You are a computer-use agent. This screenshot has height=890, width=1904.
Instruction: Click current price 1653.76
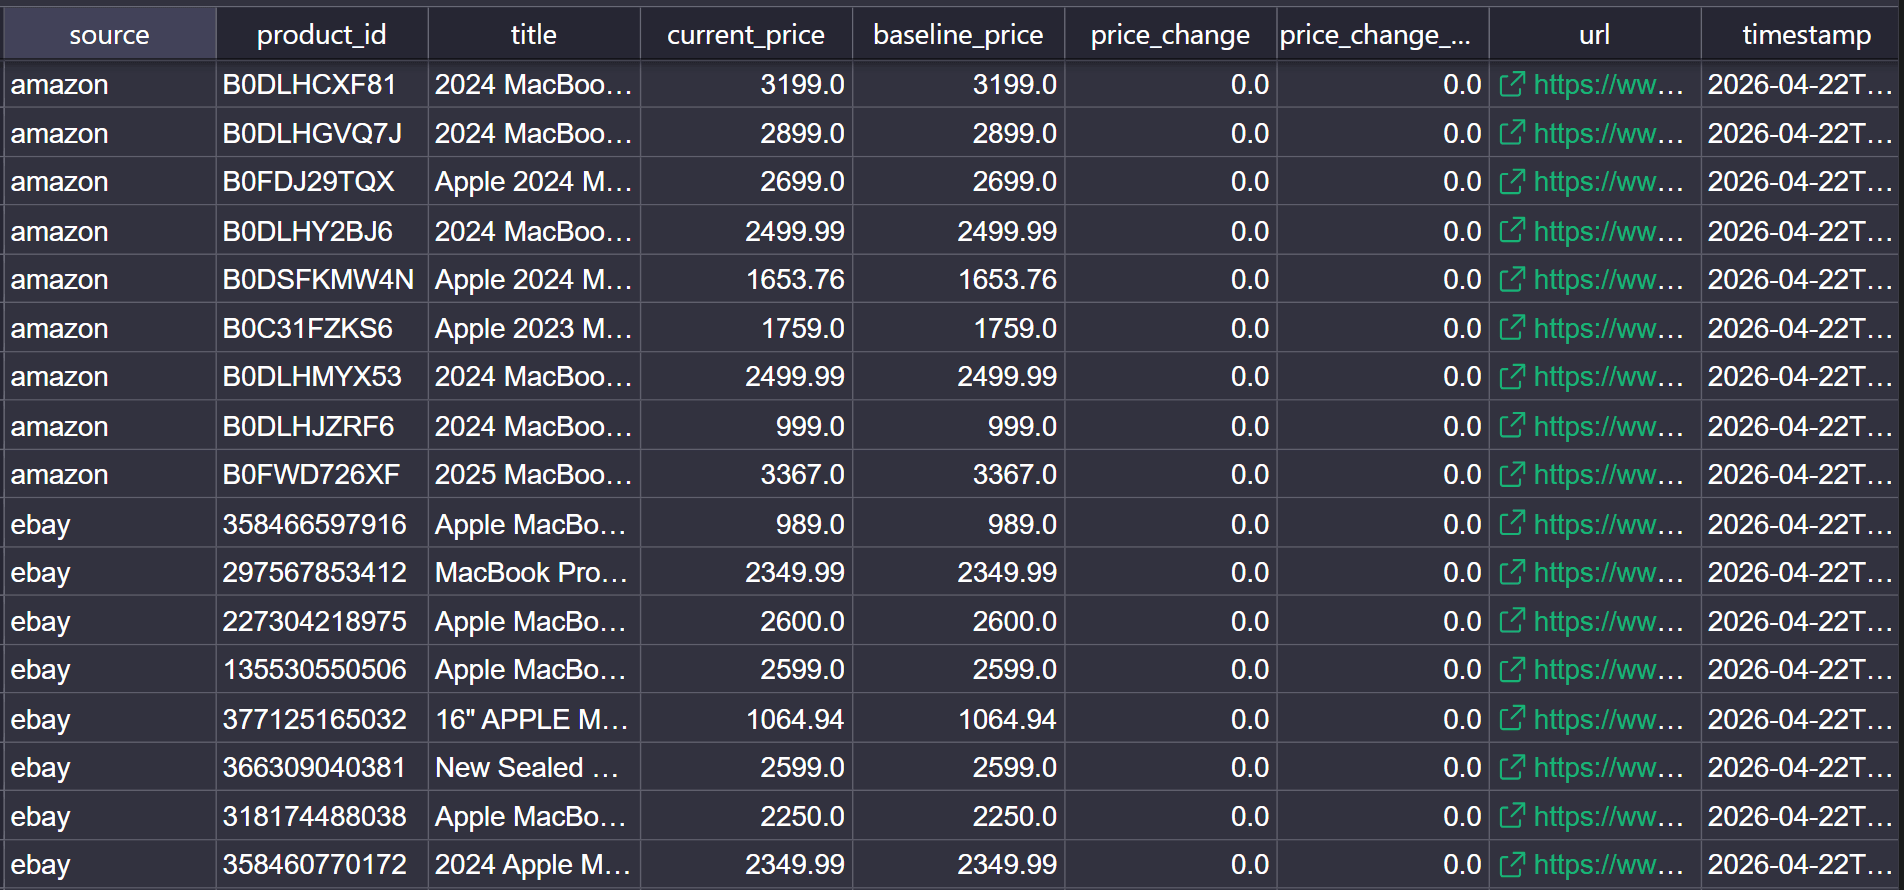[x=746, y=279]
